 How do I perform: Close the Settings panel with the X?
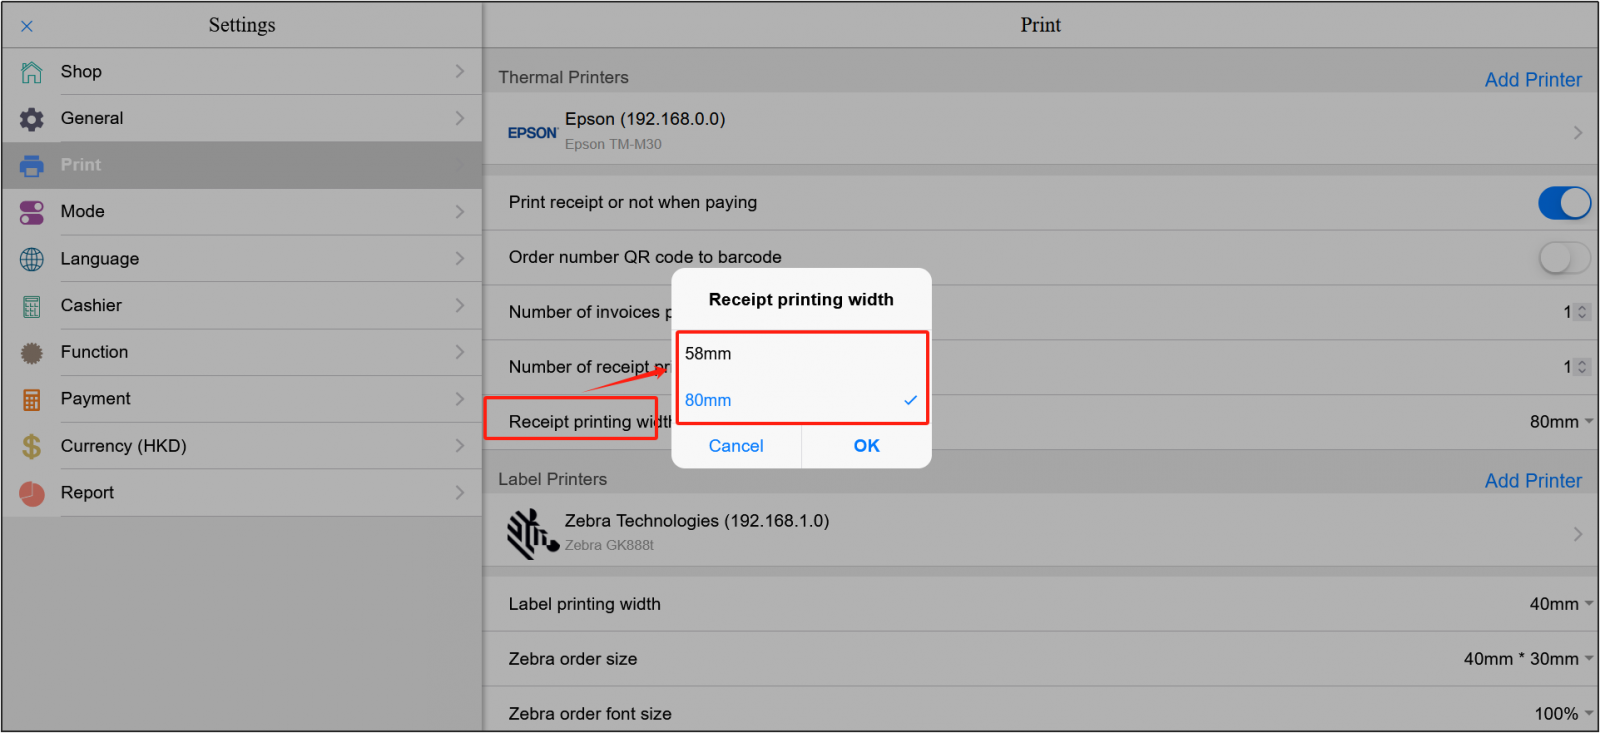(27, 26)
